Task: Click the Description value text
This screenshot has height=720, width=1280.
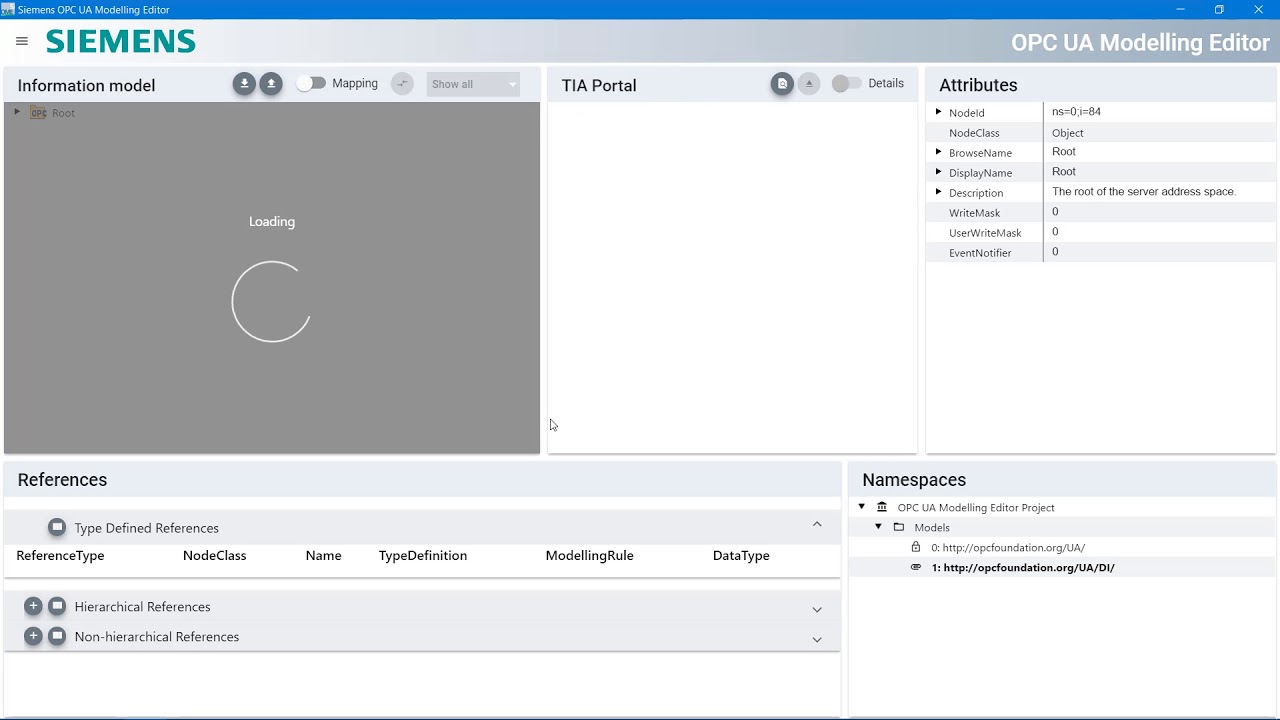Action: click(x=1144, y=191)
